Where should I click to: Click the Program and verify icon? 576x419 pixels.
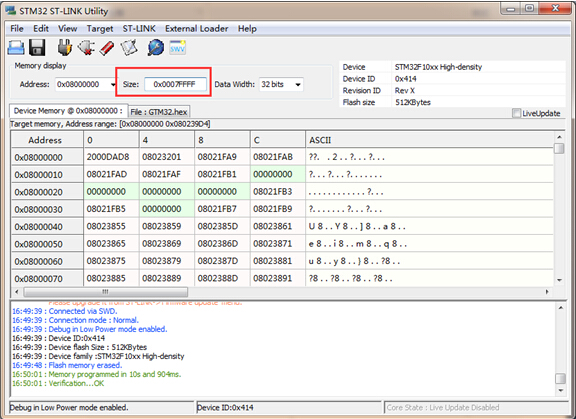[129, 48]
